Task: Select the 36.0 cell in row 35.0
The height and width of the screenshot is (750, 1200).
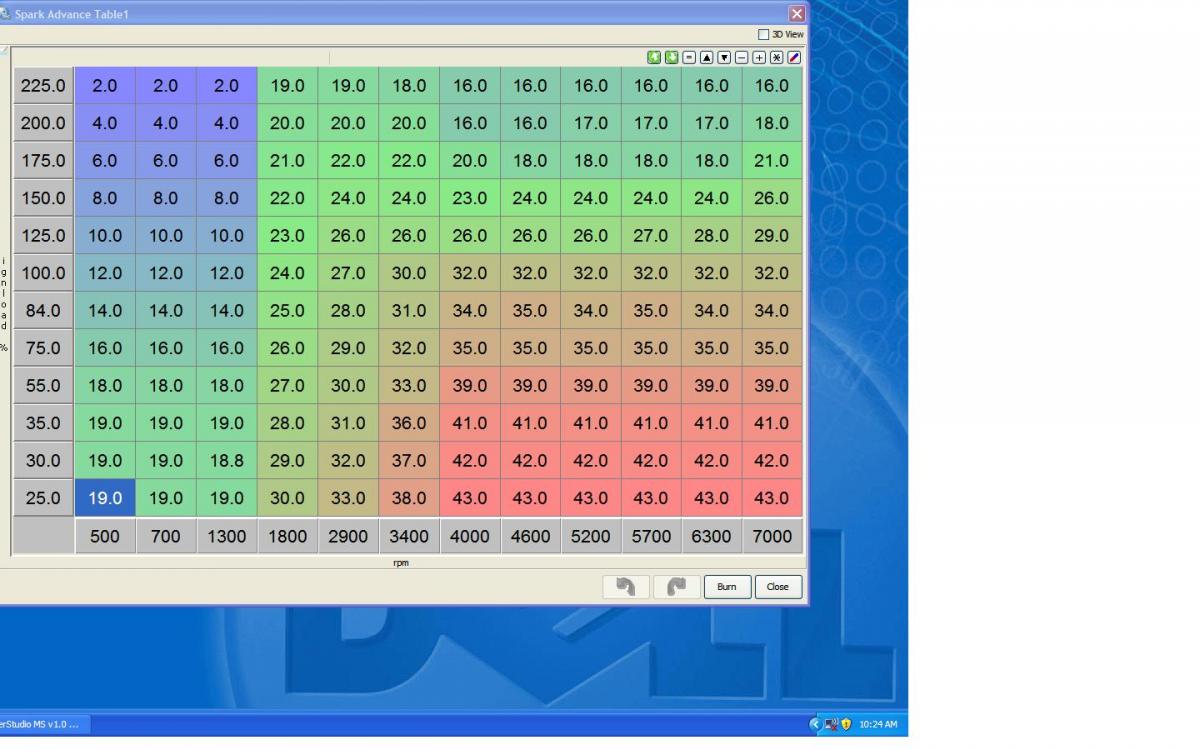Action: coord(409,423)
